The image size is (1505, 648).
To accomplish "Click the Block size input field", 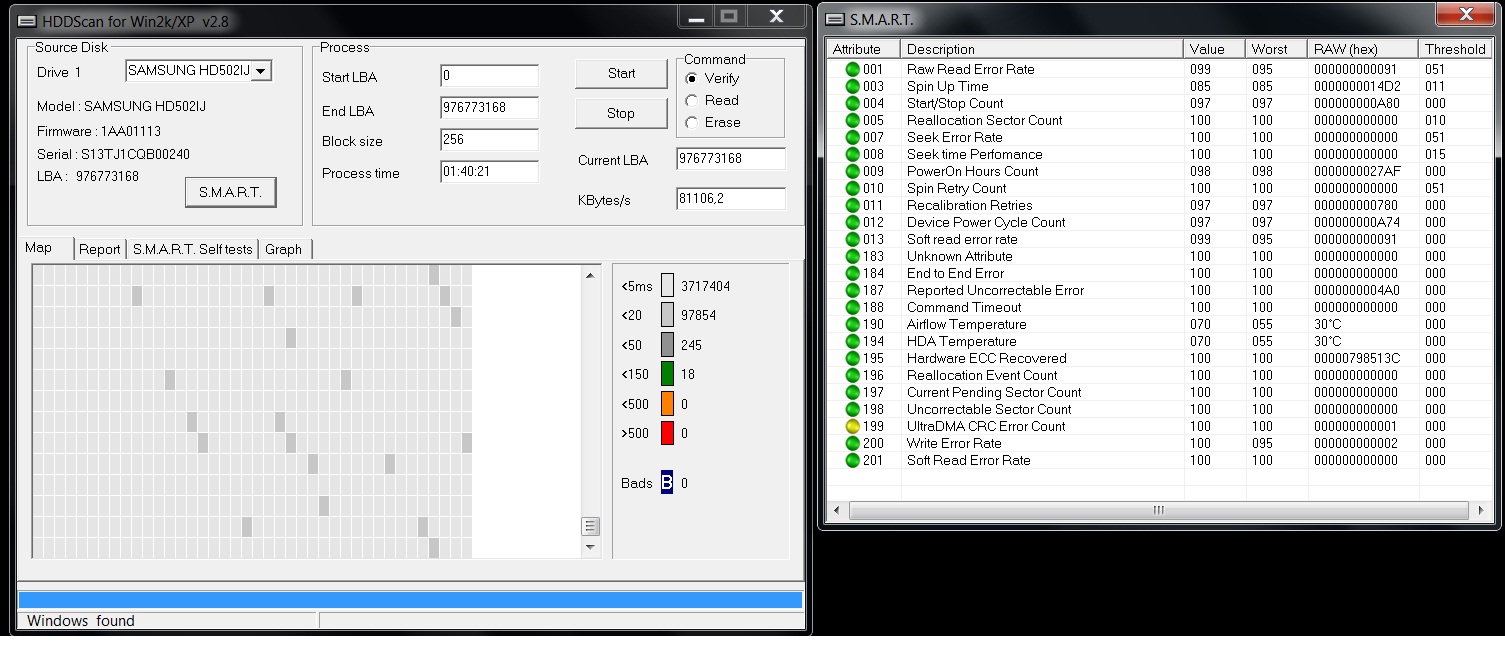I will (x=489, y=140).
